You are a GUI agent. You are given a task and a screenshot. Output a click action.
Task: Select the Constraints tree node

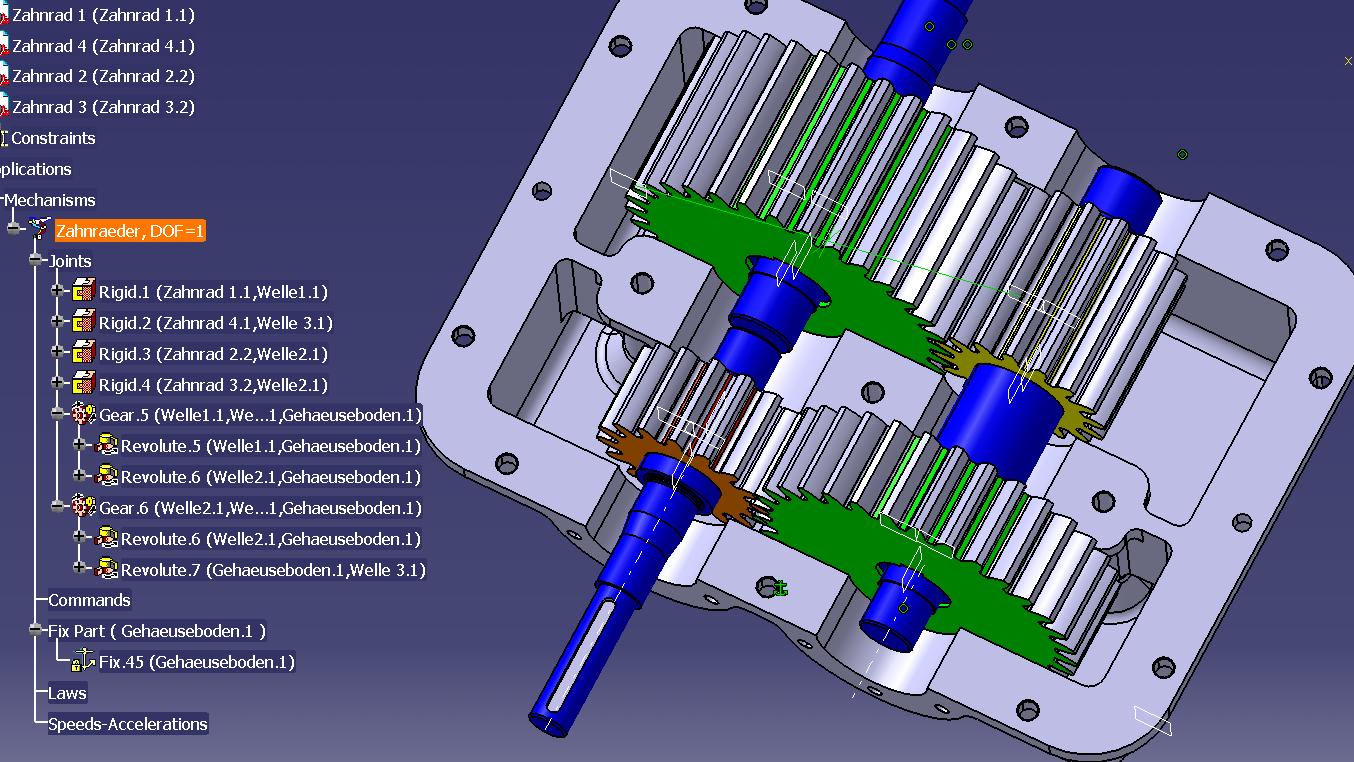[x=53, y=138]
